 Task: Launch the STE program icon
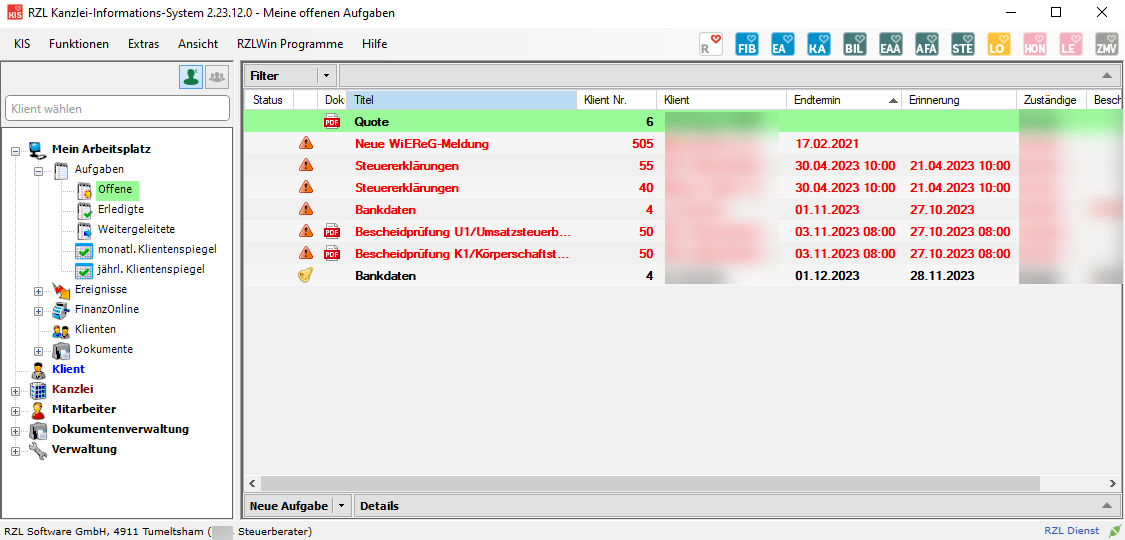click(x=962, y=45)
